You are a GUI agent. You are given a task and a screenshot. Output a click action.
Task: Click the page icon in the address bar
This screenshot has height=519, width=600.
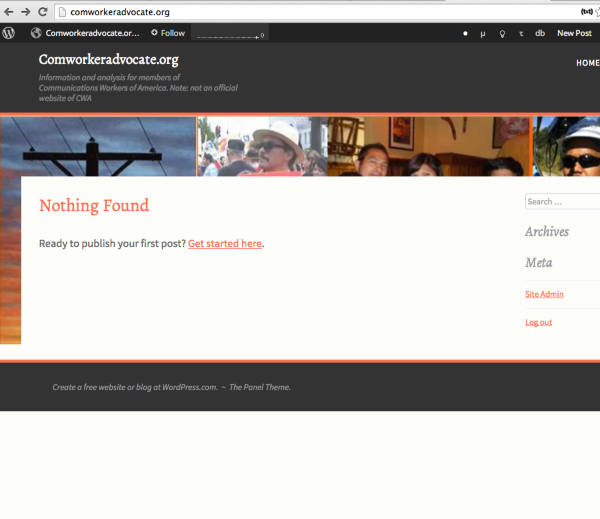[62, 12]
